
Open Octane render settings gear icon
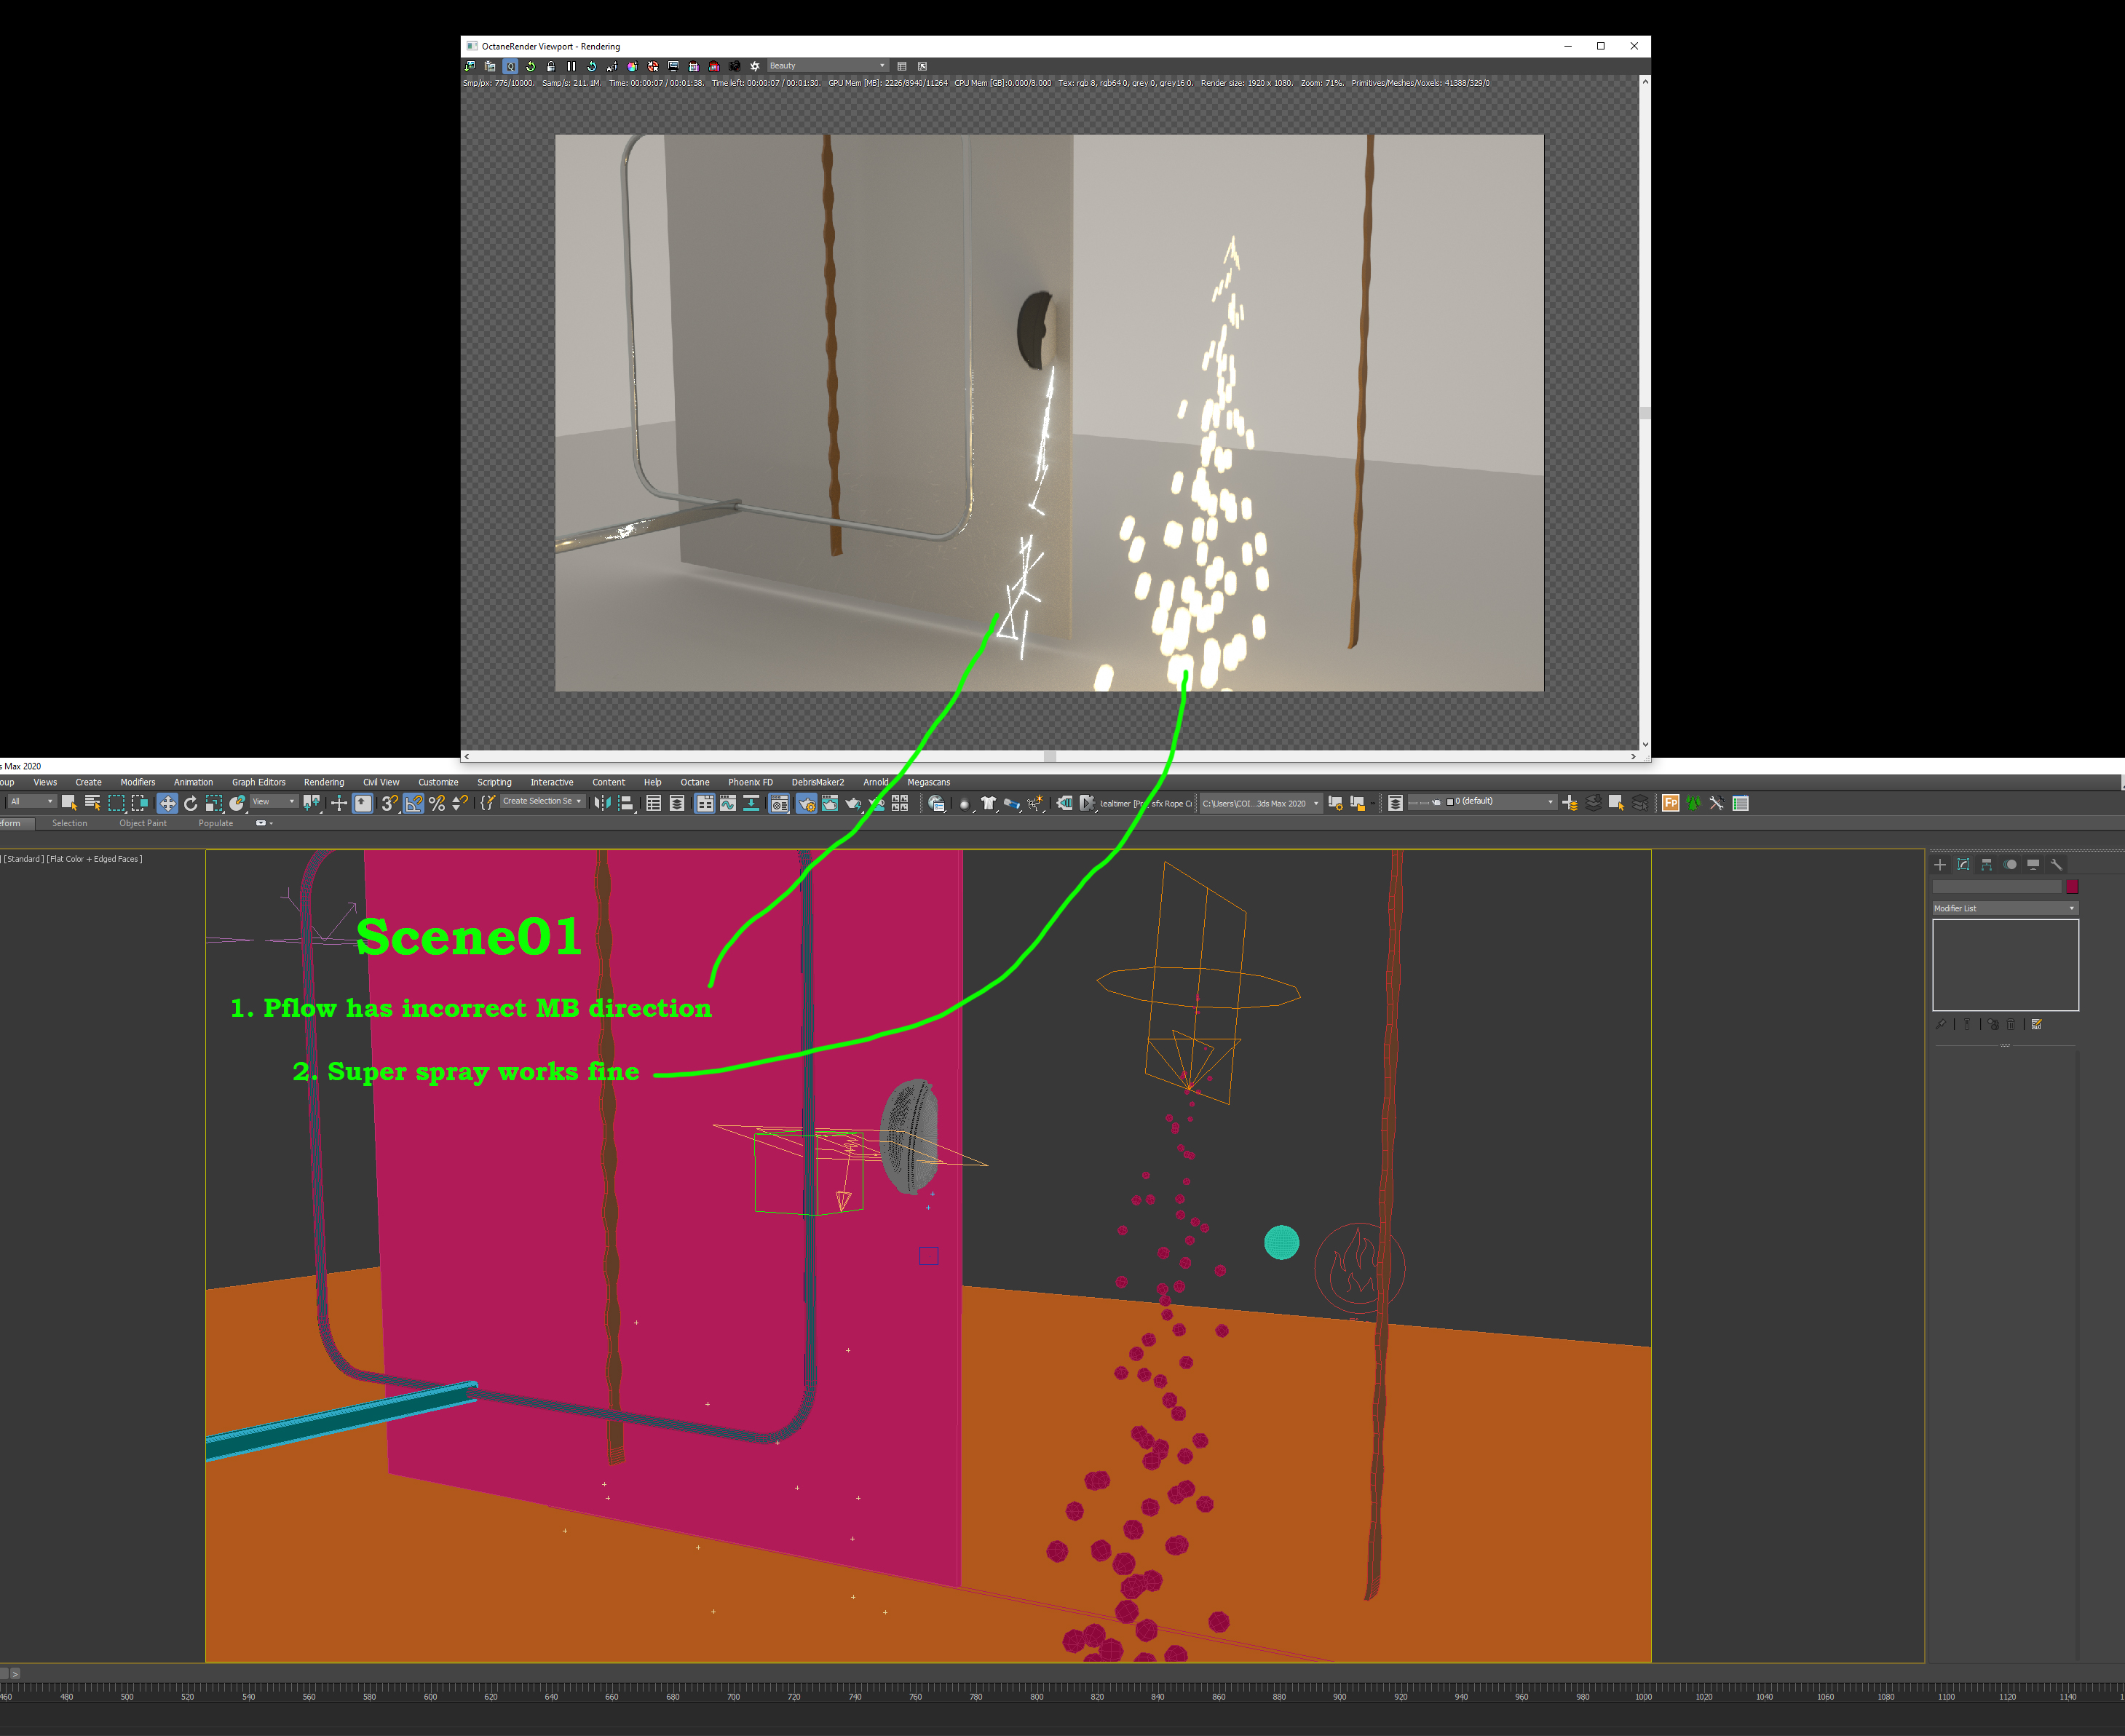755,66
